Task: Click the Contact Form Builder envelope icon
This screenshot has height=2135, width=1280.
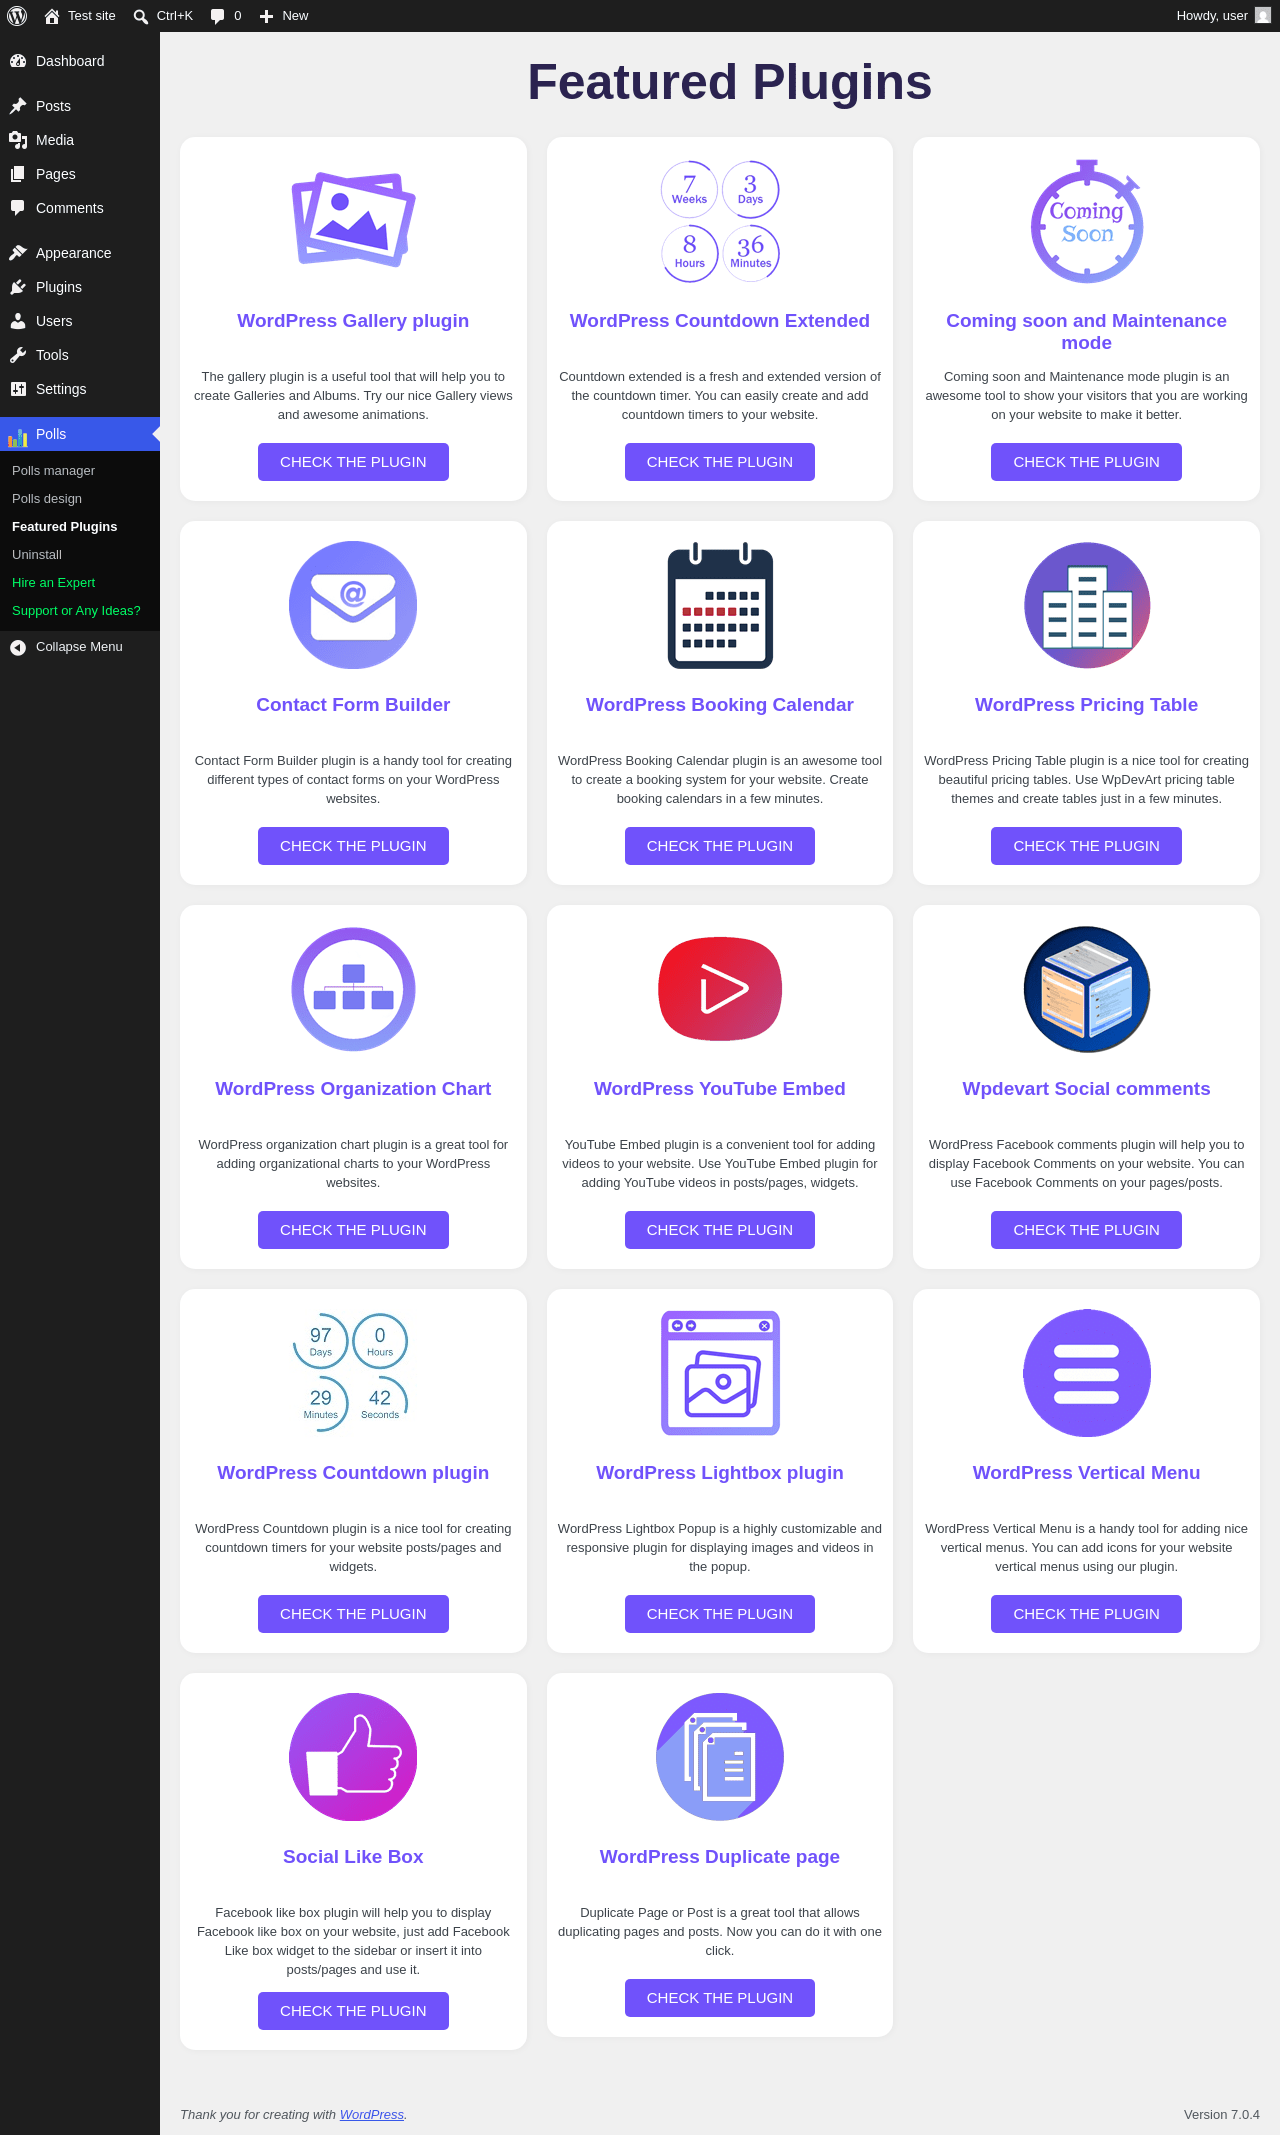Action: point(353,605)
